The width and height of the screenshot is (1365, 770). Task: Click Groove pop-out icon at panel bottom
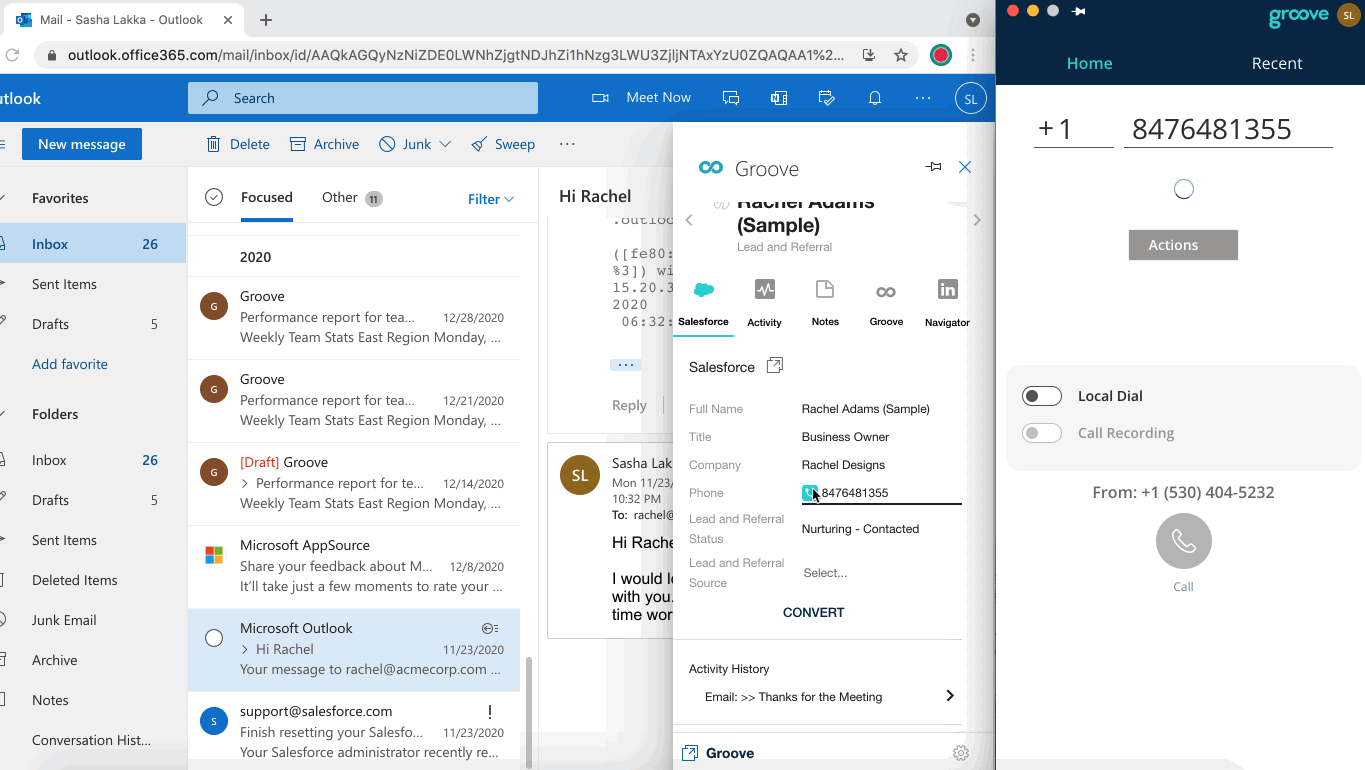pyautogui.click(x=689, y=753)
